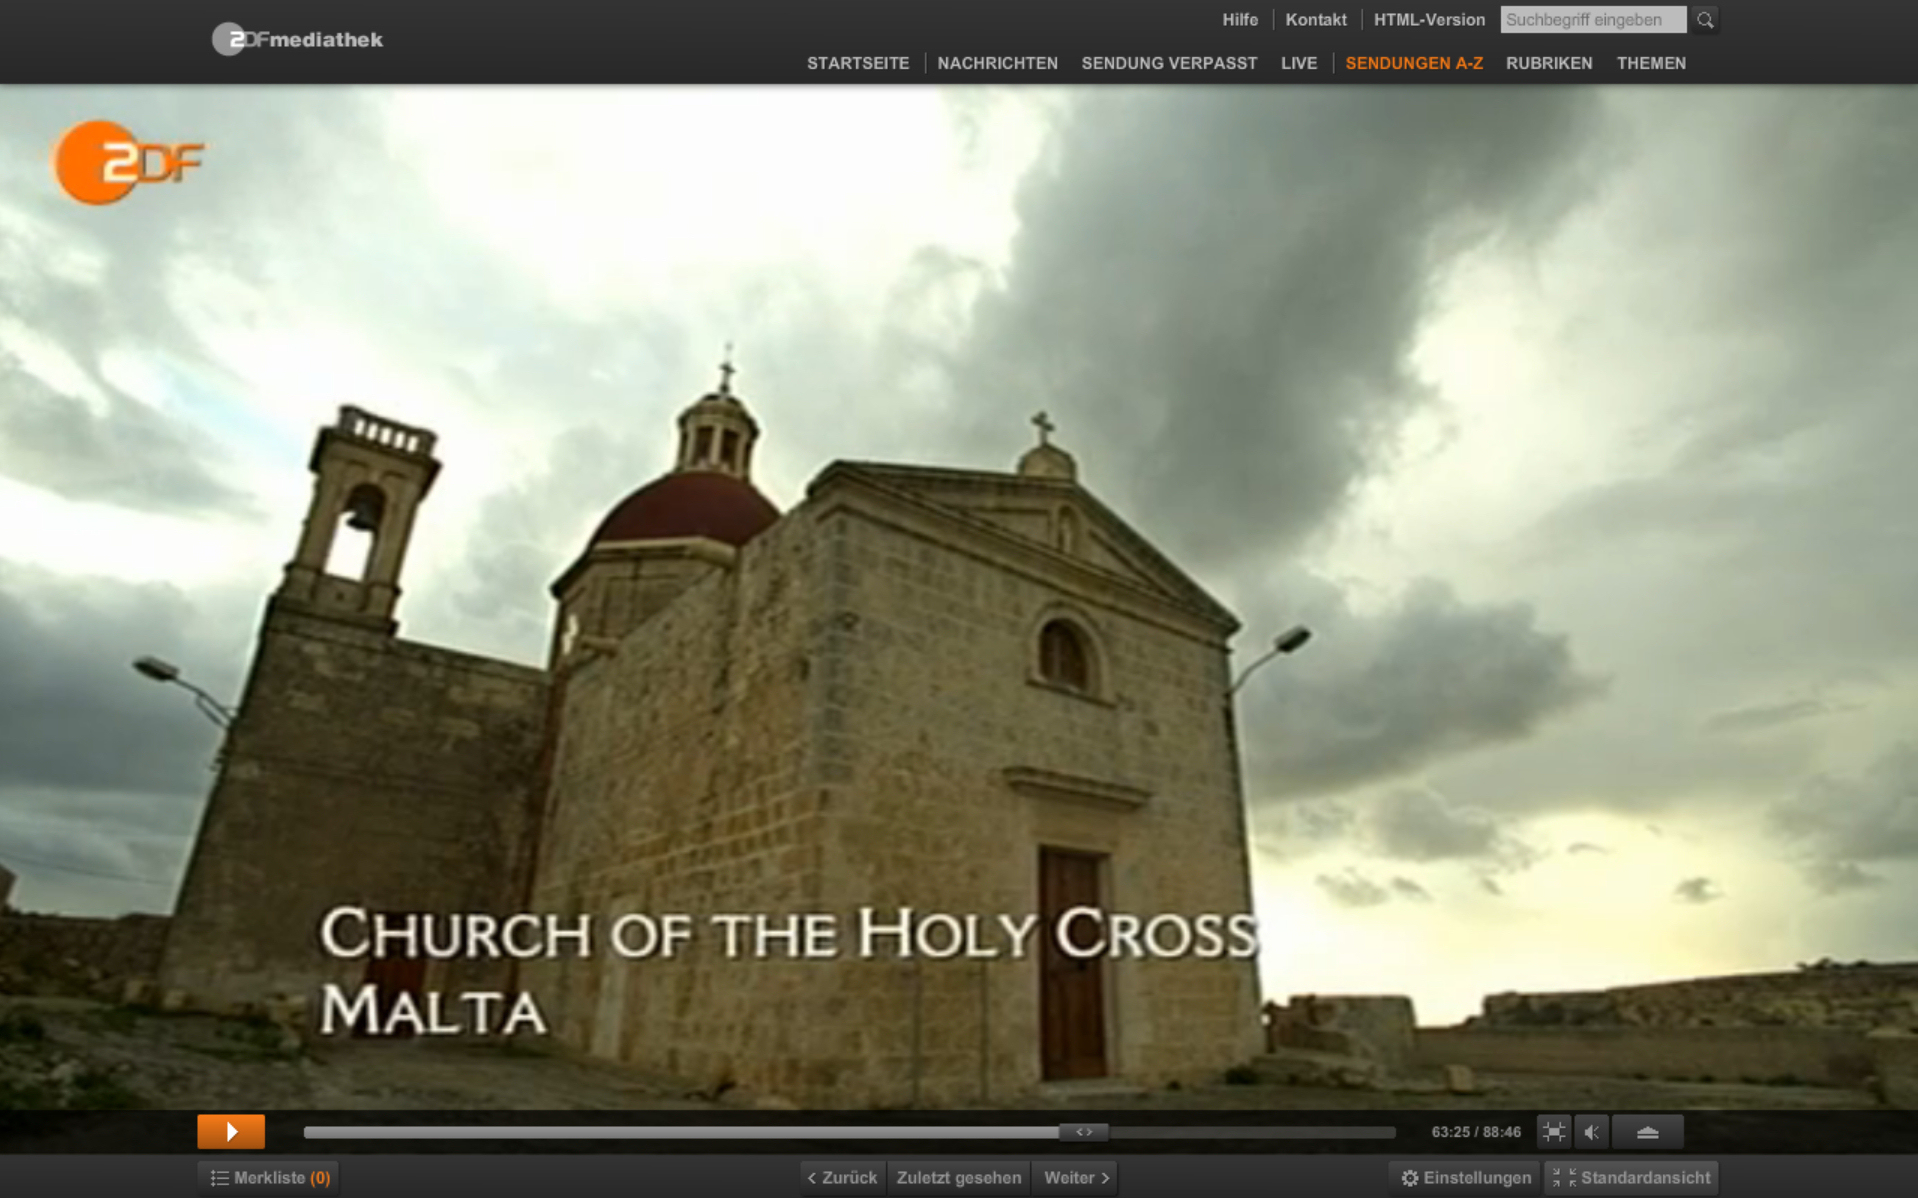
Task: Open Zuletzt gesehen history
Action: 958,1178
